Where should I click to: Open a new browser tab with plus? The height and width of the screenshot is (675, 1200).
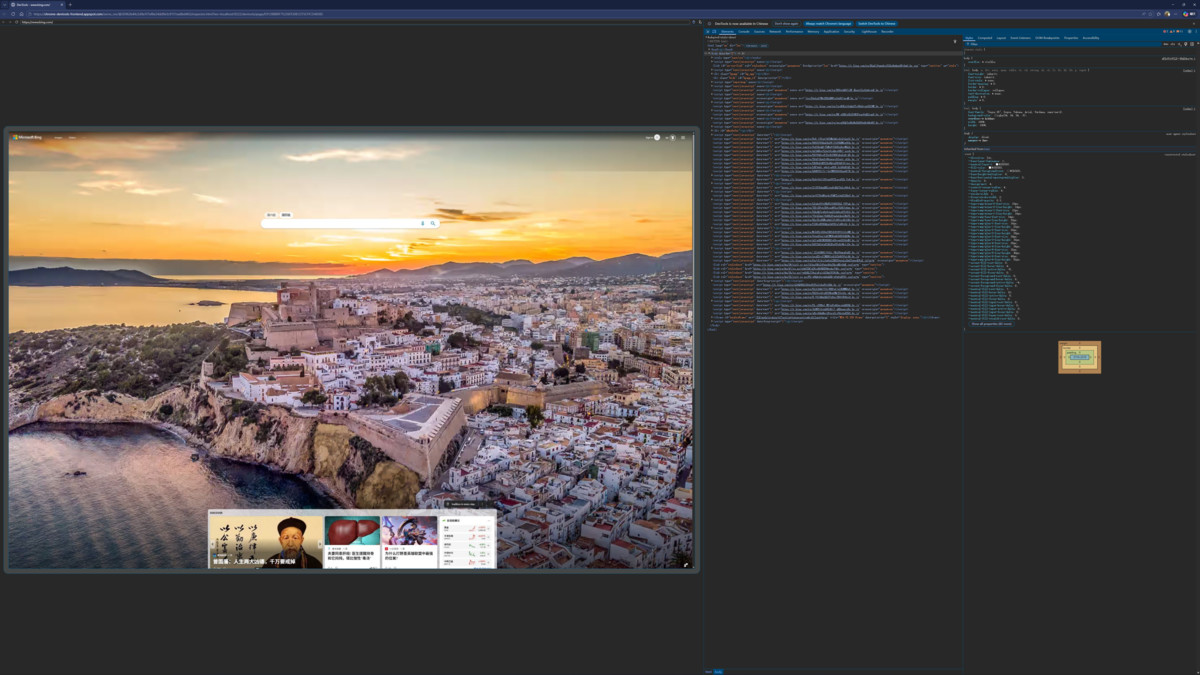pyautogui.click(x=69, y=4)
